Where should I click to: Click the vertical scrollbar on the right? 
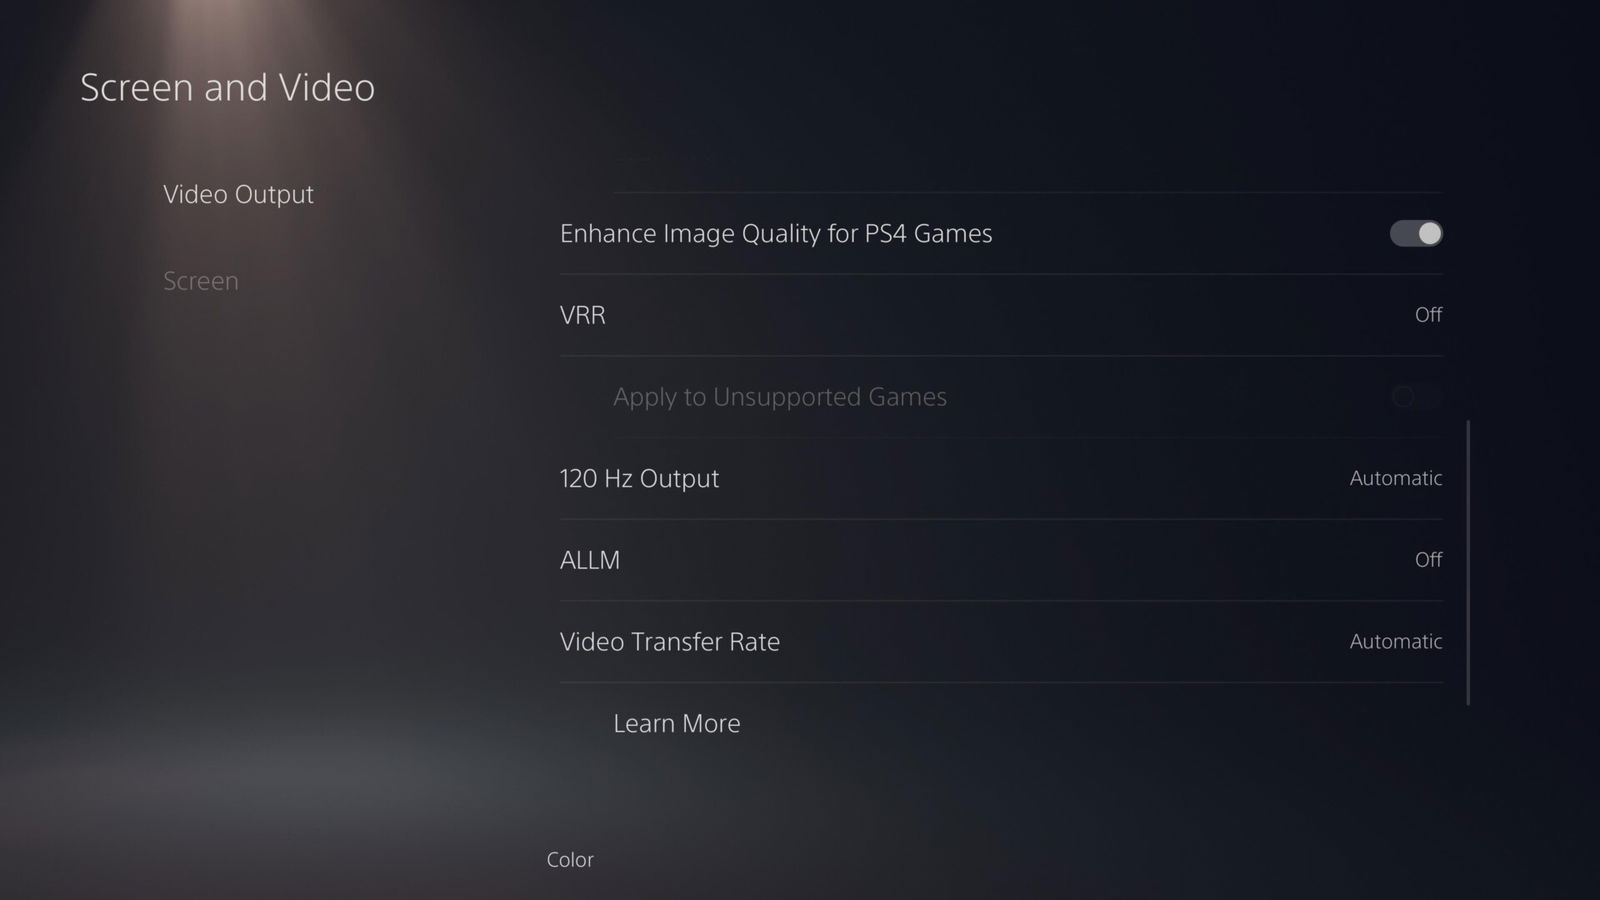1468,563
